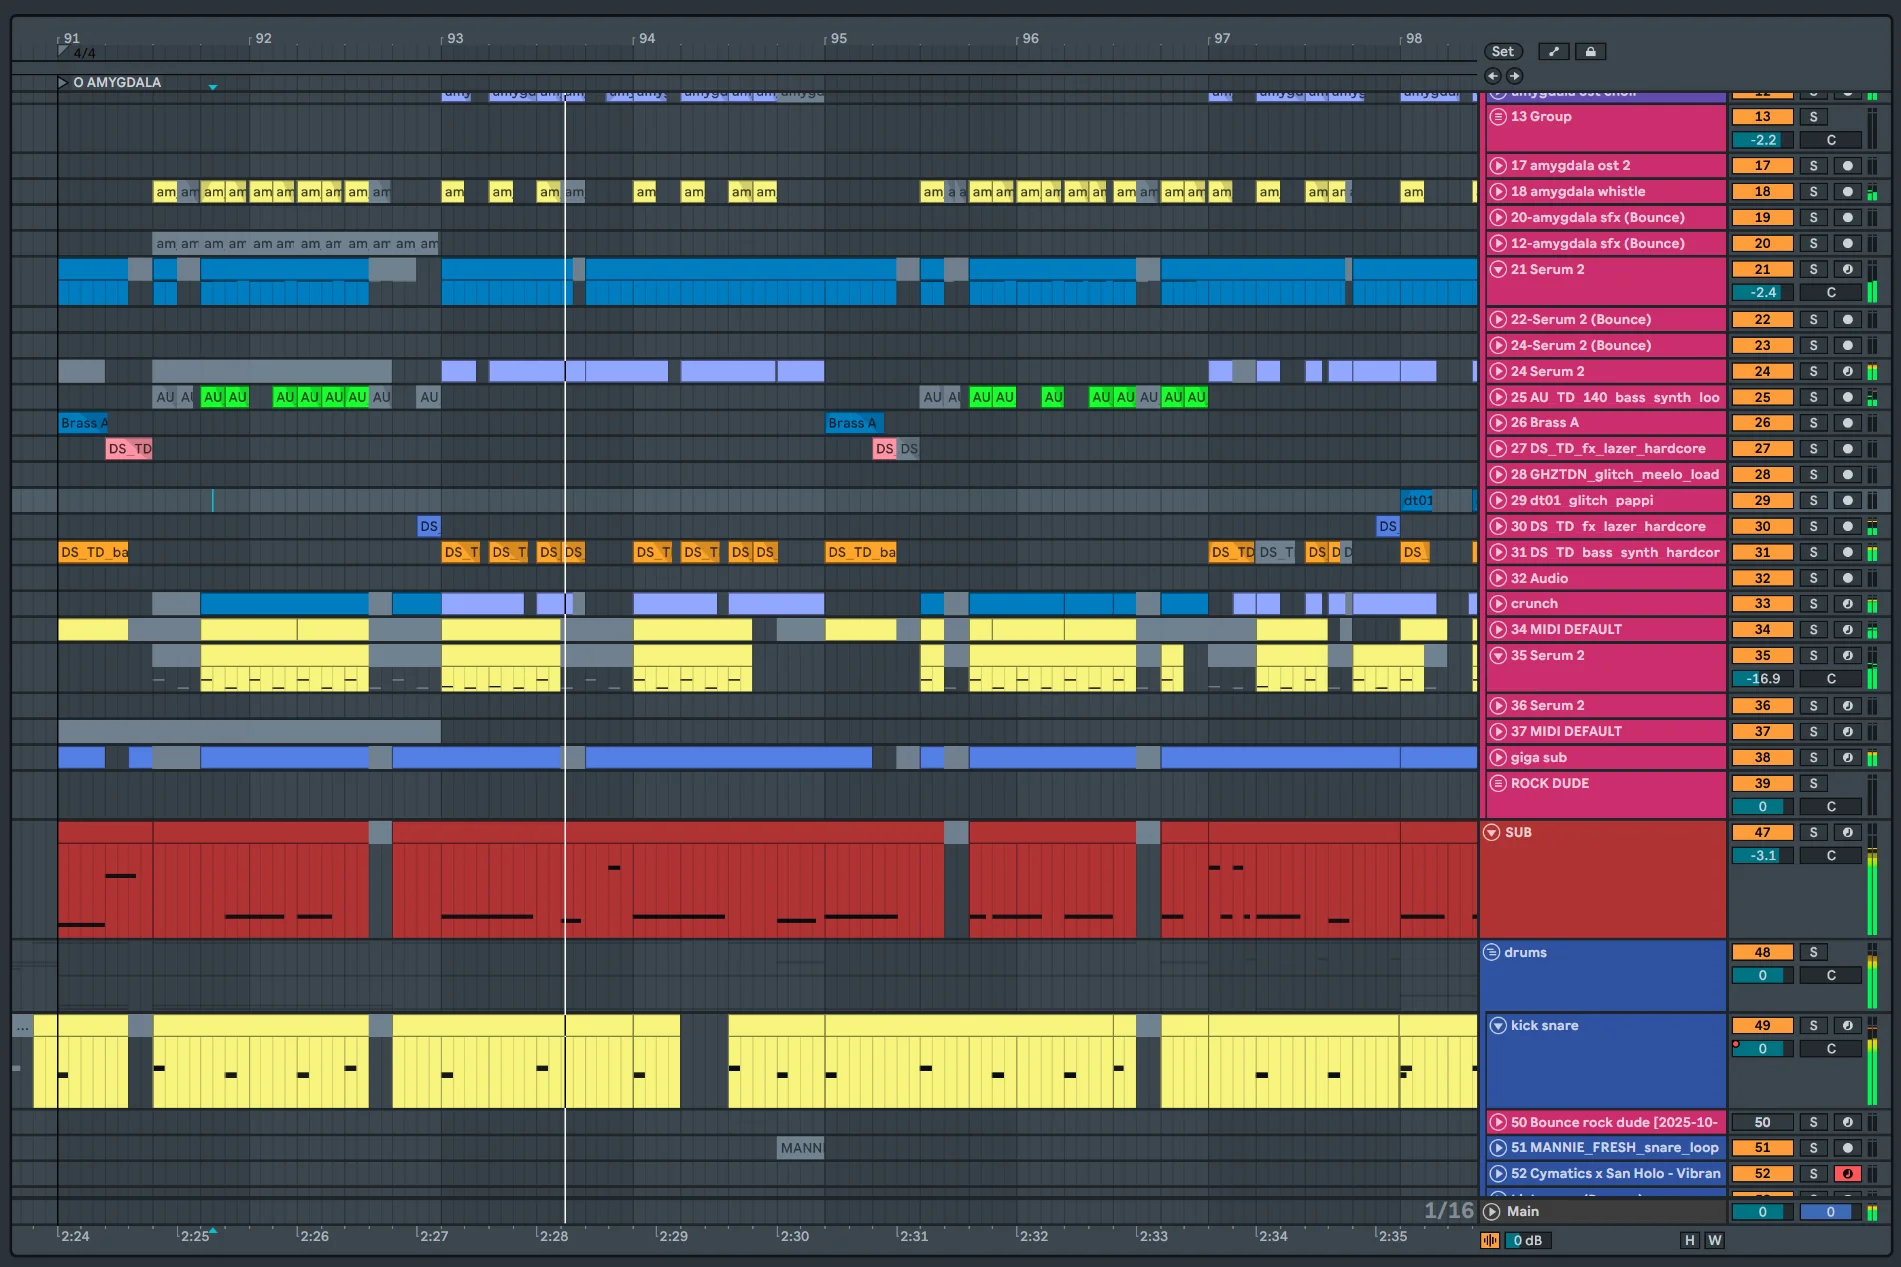Image resolution: width=1901 pixels, height=1267 pixels.
Task: Click Main track play icon
Action: [x=1492, y=1212]
